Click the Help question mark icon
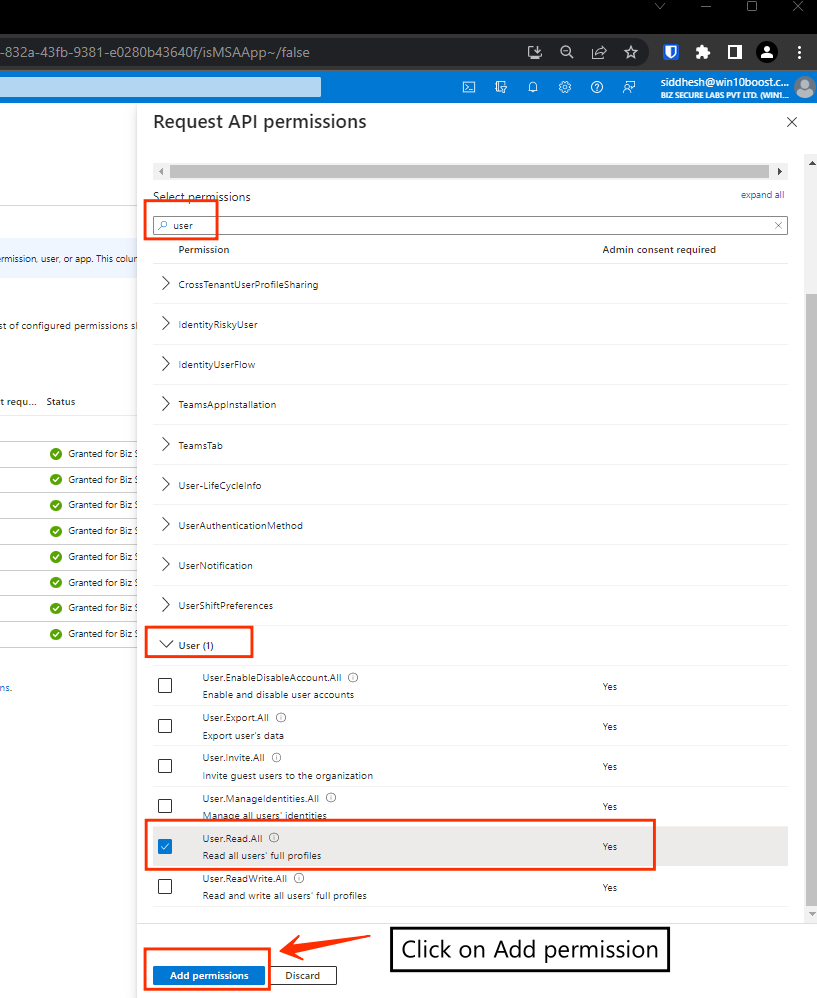 pos(597,87)
